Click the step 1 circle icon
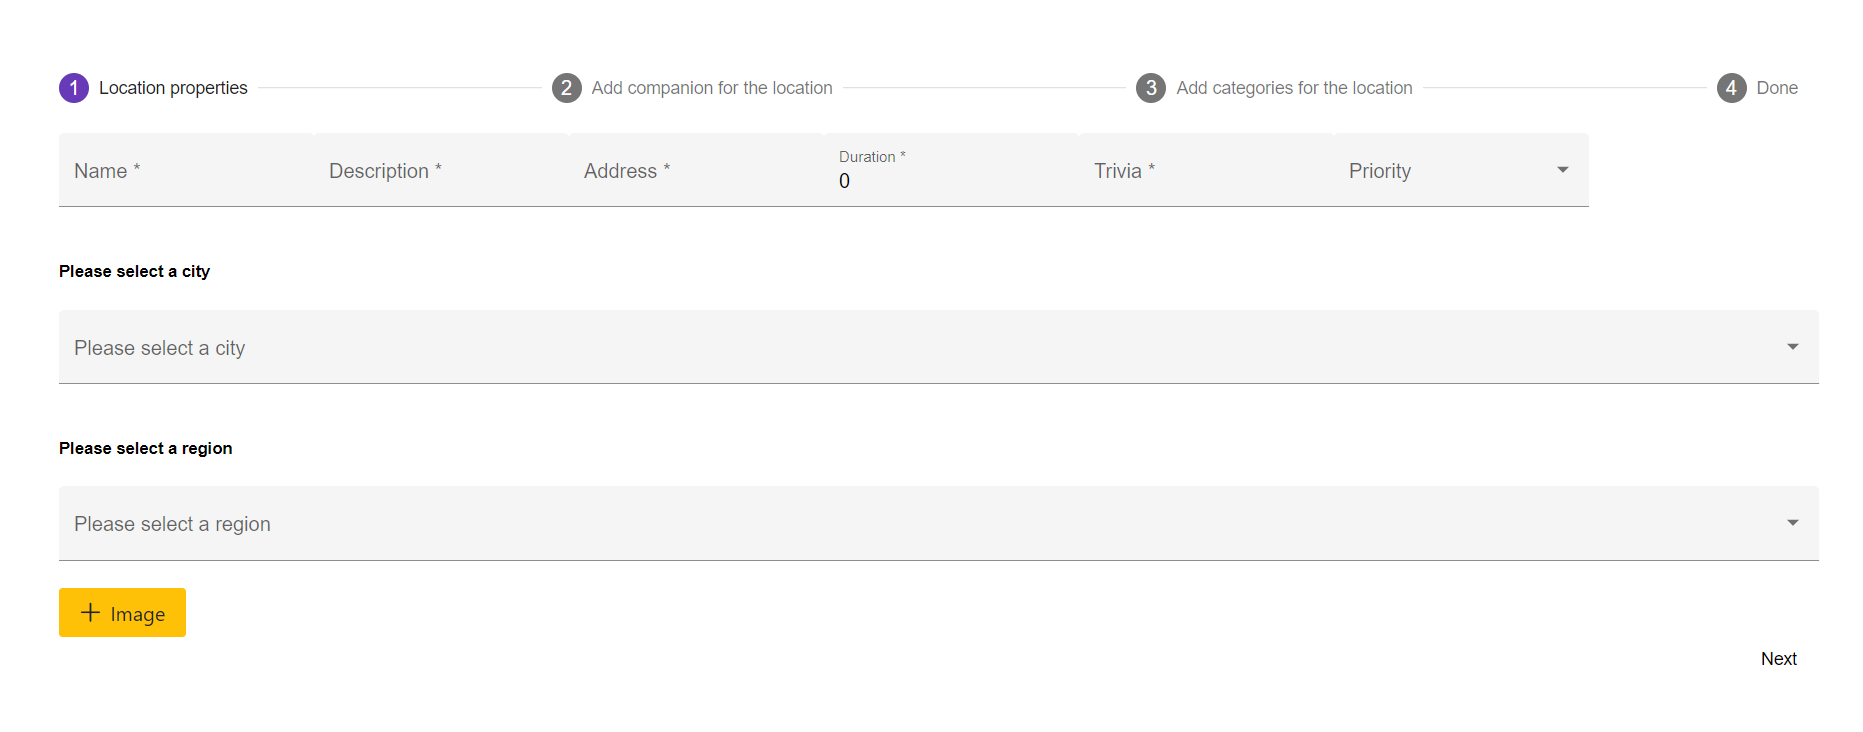 (x=74, y=88)
